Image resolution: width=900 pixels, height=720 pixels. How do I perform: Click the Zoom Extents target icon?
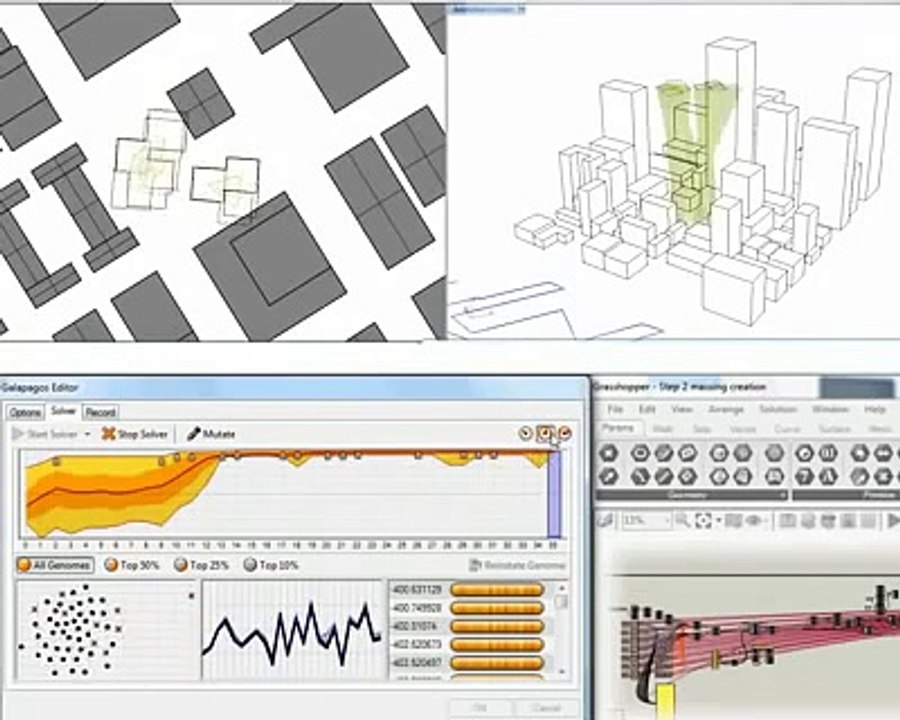pos(703,521)
